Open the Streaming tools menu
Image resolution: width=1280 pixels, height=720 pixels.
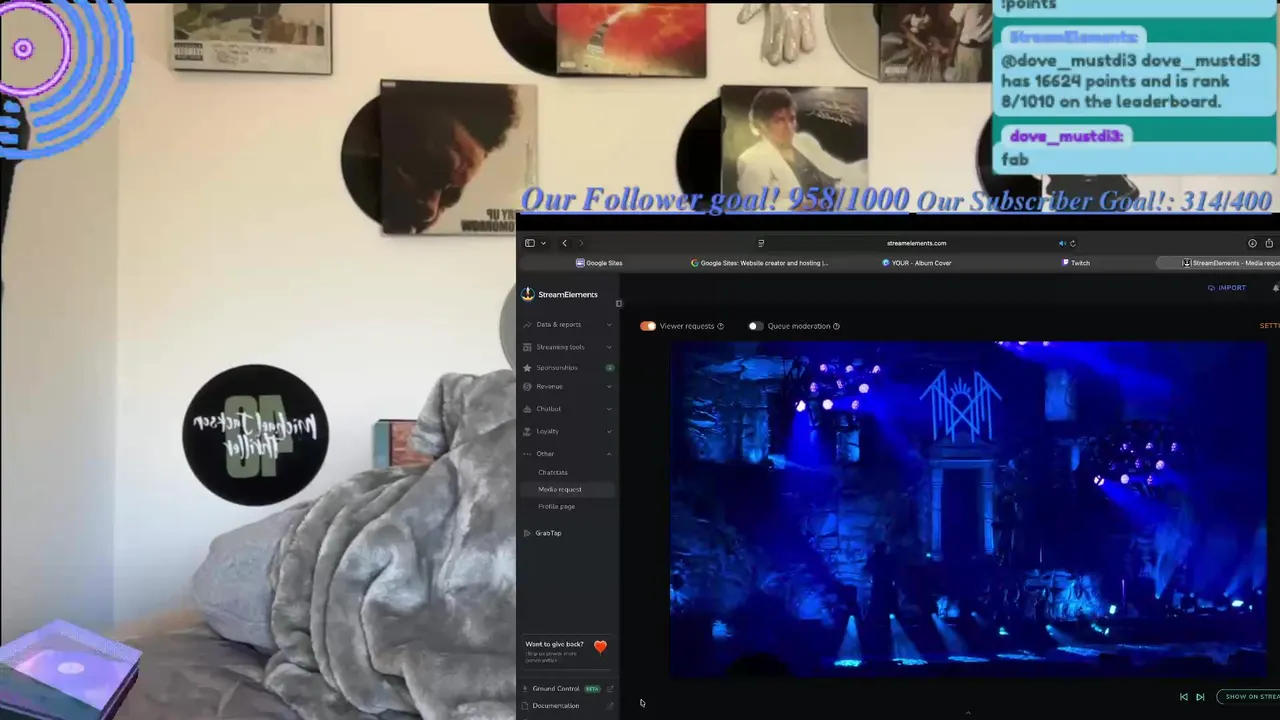click(560, 347)
